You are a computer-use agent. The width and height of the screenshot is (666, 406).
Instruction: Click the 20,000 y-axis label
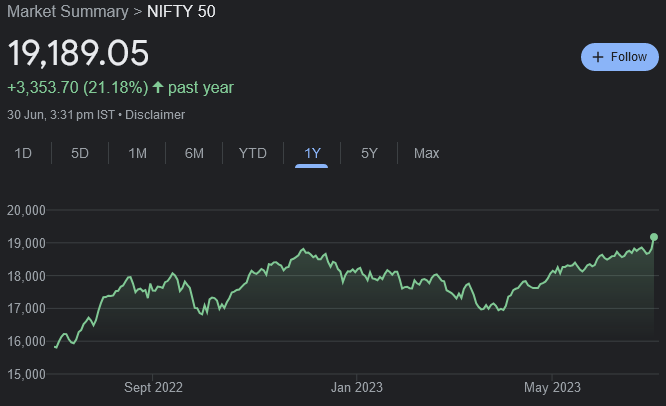[26, 210]
